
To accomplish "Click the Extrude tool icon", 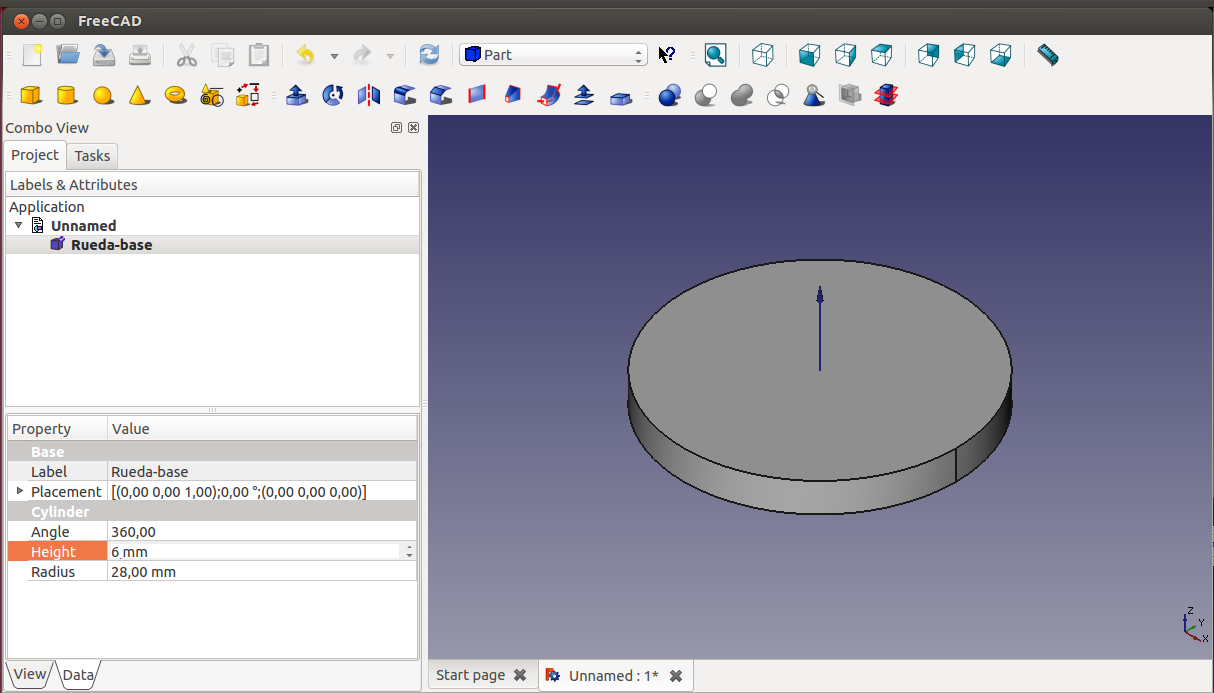I will pos(297,95).
